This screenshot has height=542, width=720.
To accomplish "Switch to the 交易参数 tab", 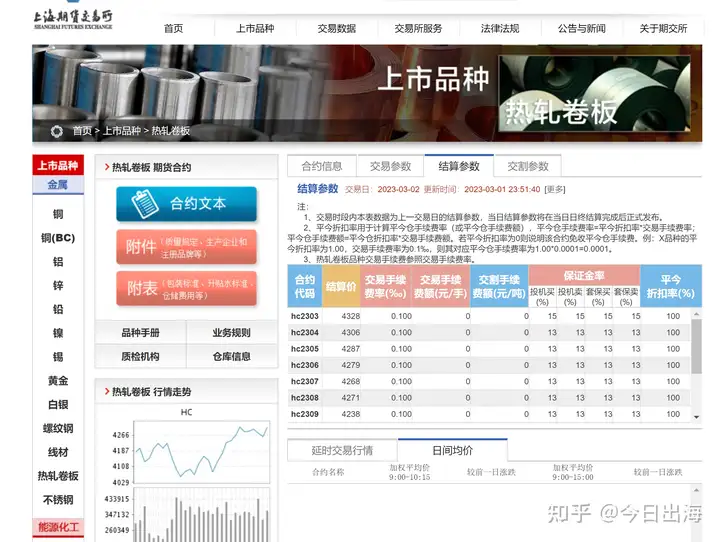I will pyautogui.click(x=390, y=166).
